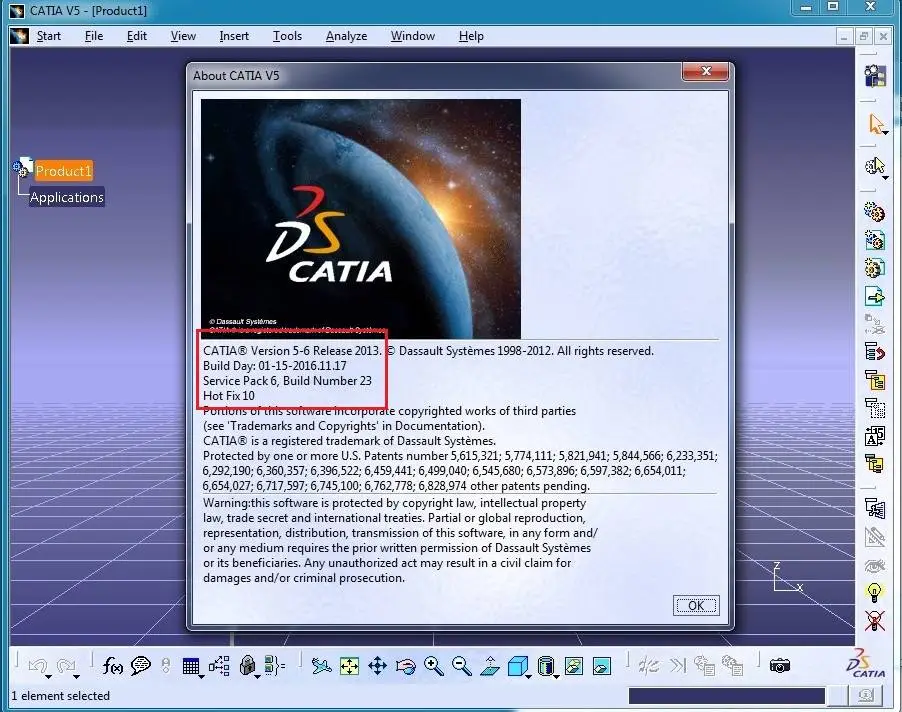
Task: Select Product1 in the specification tree
Action: (x=63, y=171)
